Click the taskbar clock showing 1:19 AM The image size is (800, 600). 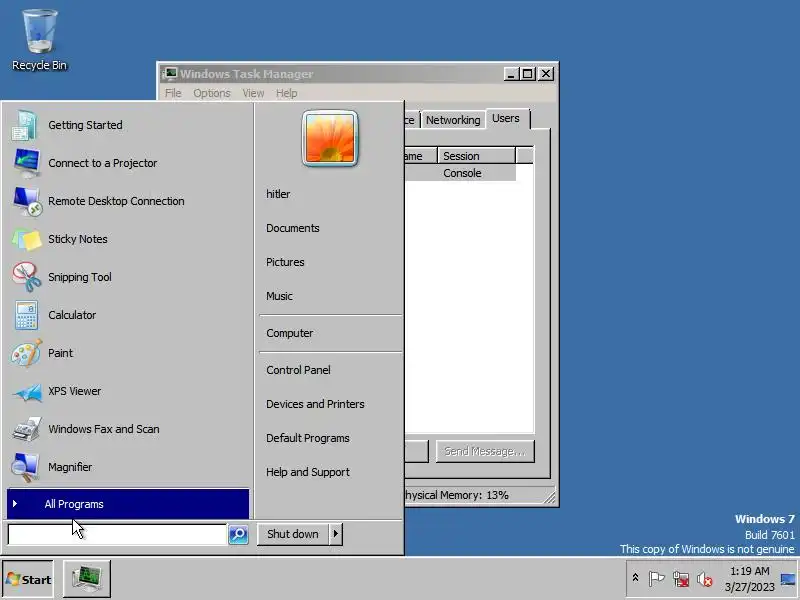pos(749,579)
